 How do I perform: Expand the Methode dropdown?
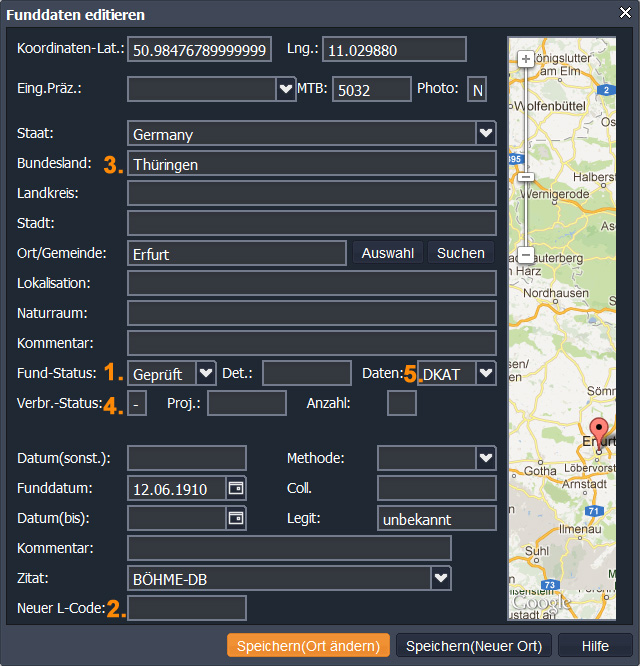point(485,458)
